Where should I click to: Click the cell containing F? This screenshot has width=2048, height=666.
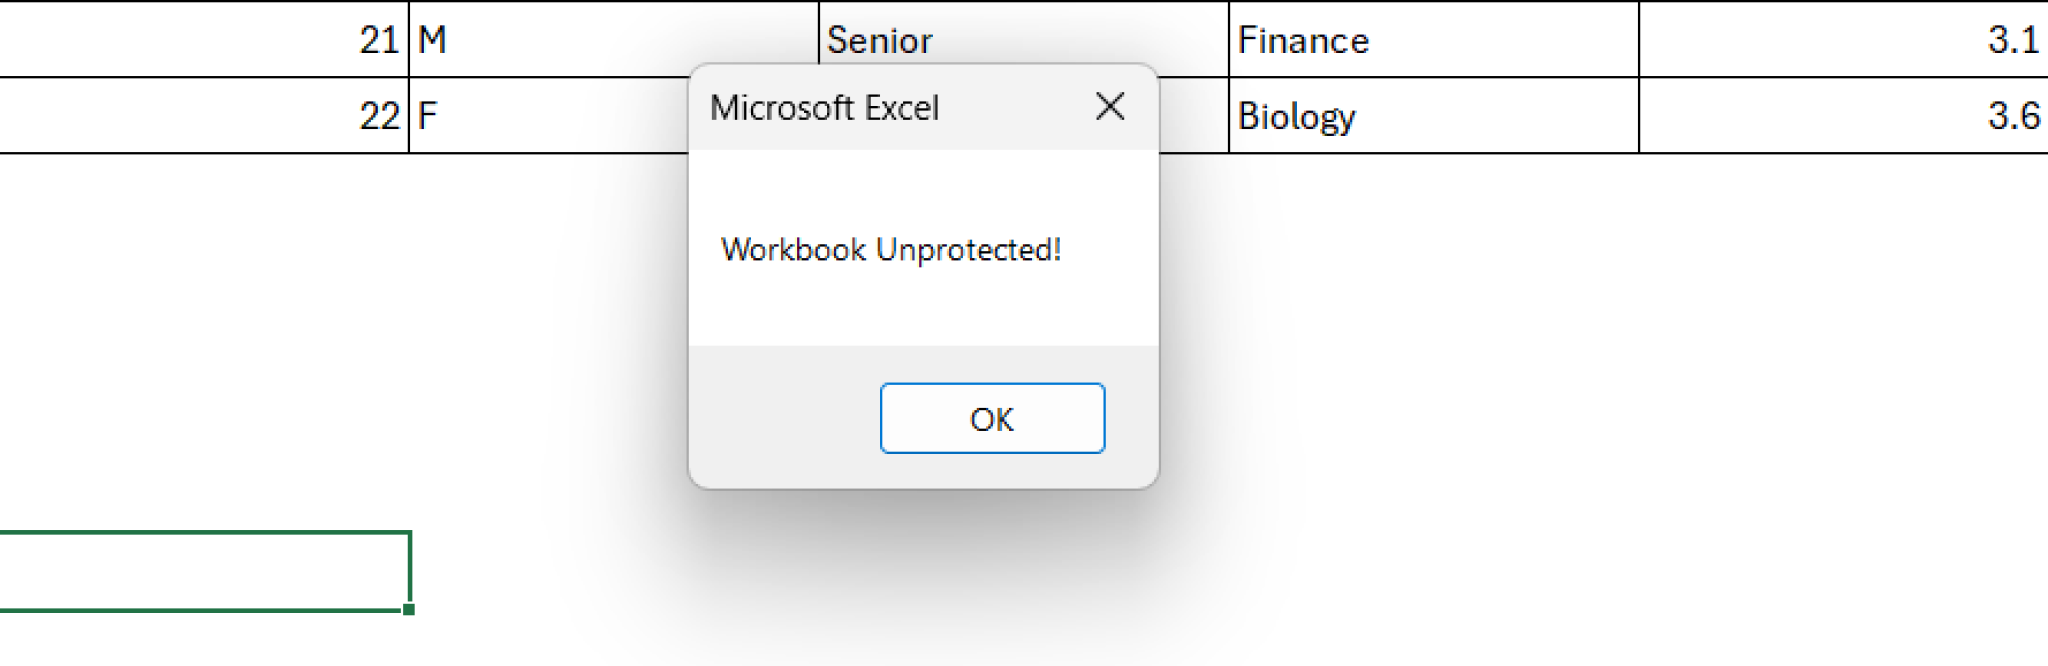tap(548, 116)
